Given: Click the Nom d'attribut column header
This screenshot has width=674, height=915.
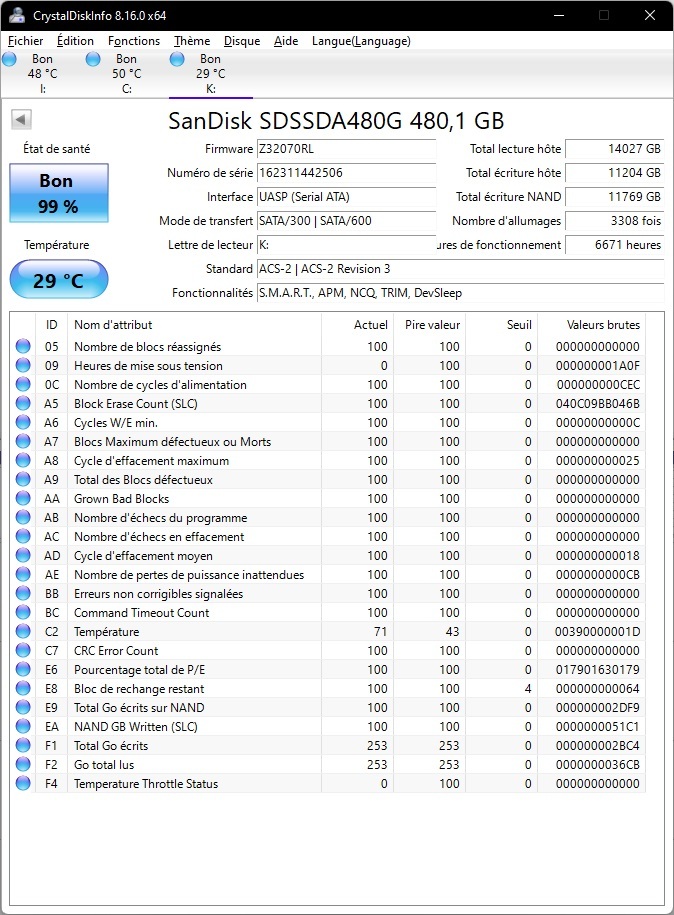Looking at the screenshot, I should [x=194, y=324].
